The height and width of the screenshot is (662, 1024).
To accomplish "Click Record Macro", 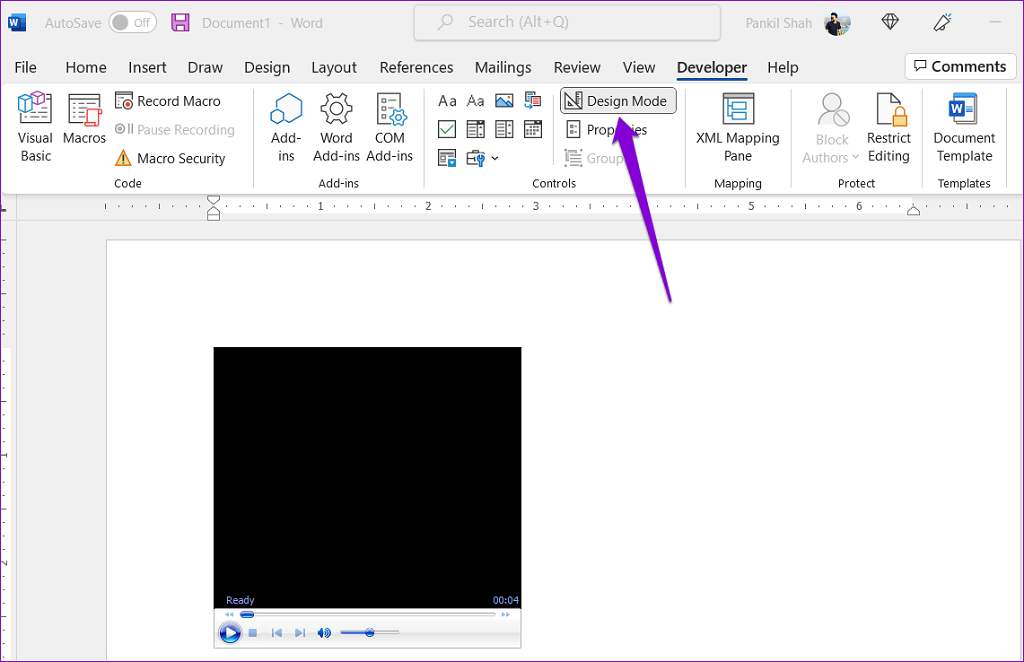I will [x=168, y=101].
